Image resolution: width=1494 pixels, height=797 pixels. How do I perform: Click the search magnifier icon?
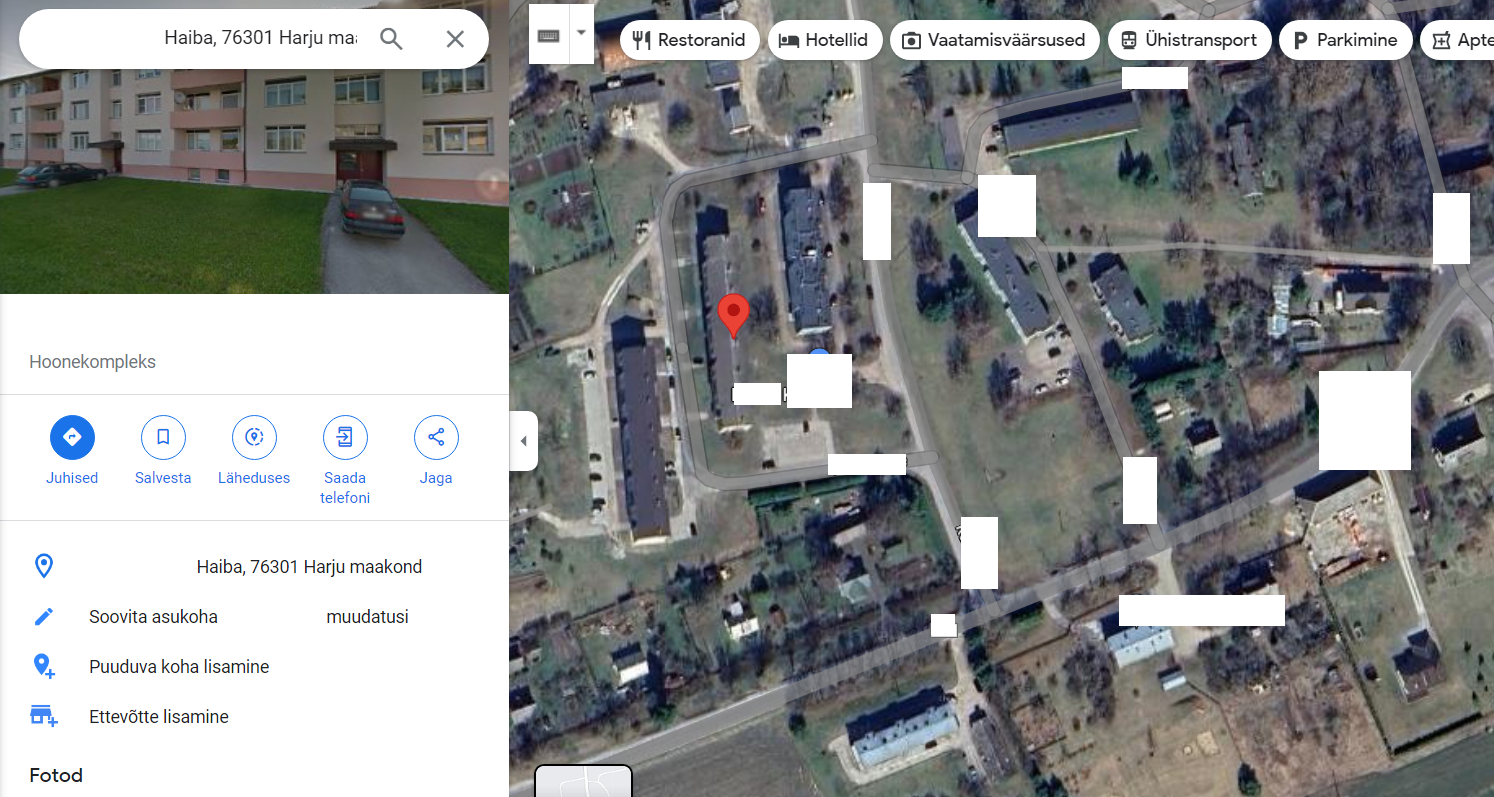[391, 39]
